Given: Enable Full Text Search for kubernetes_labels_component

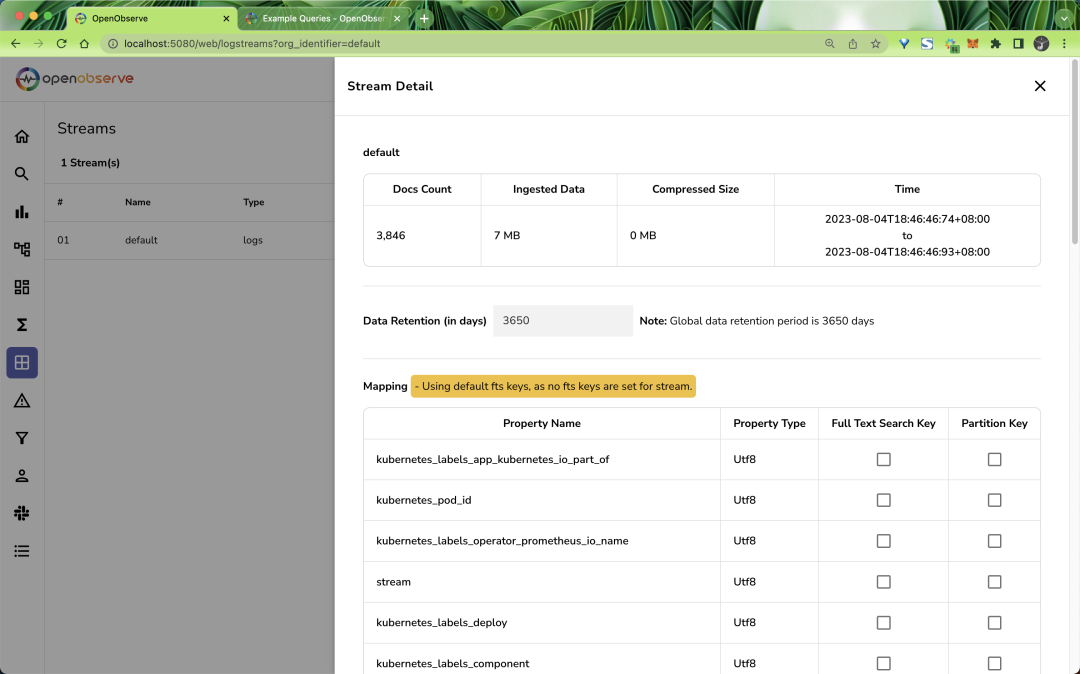Looking at the screenshot, I should (x=884, y=664).
